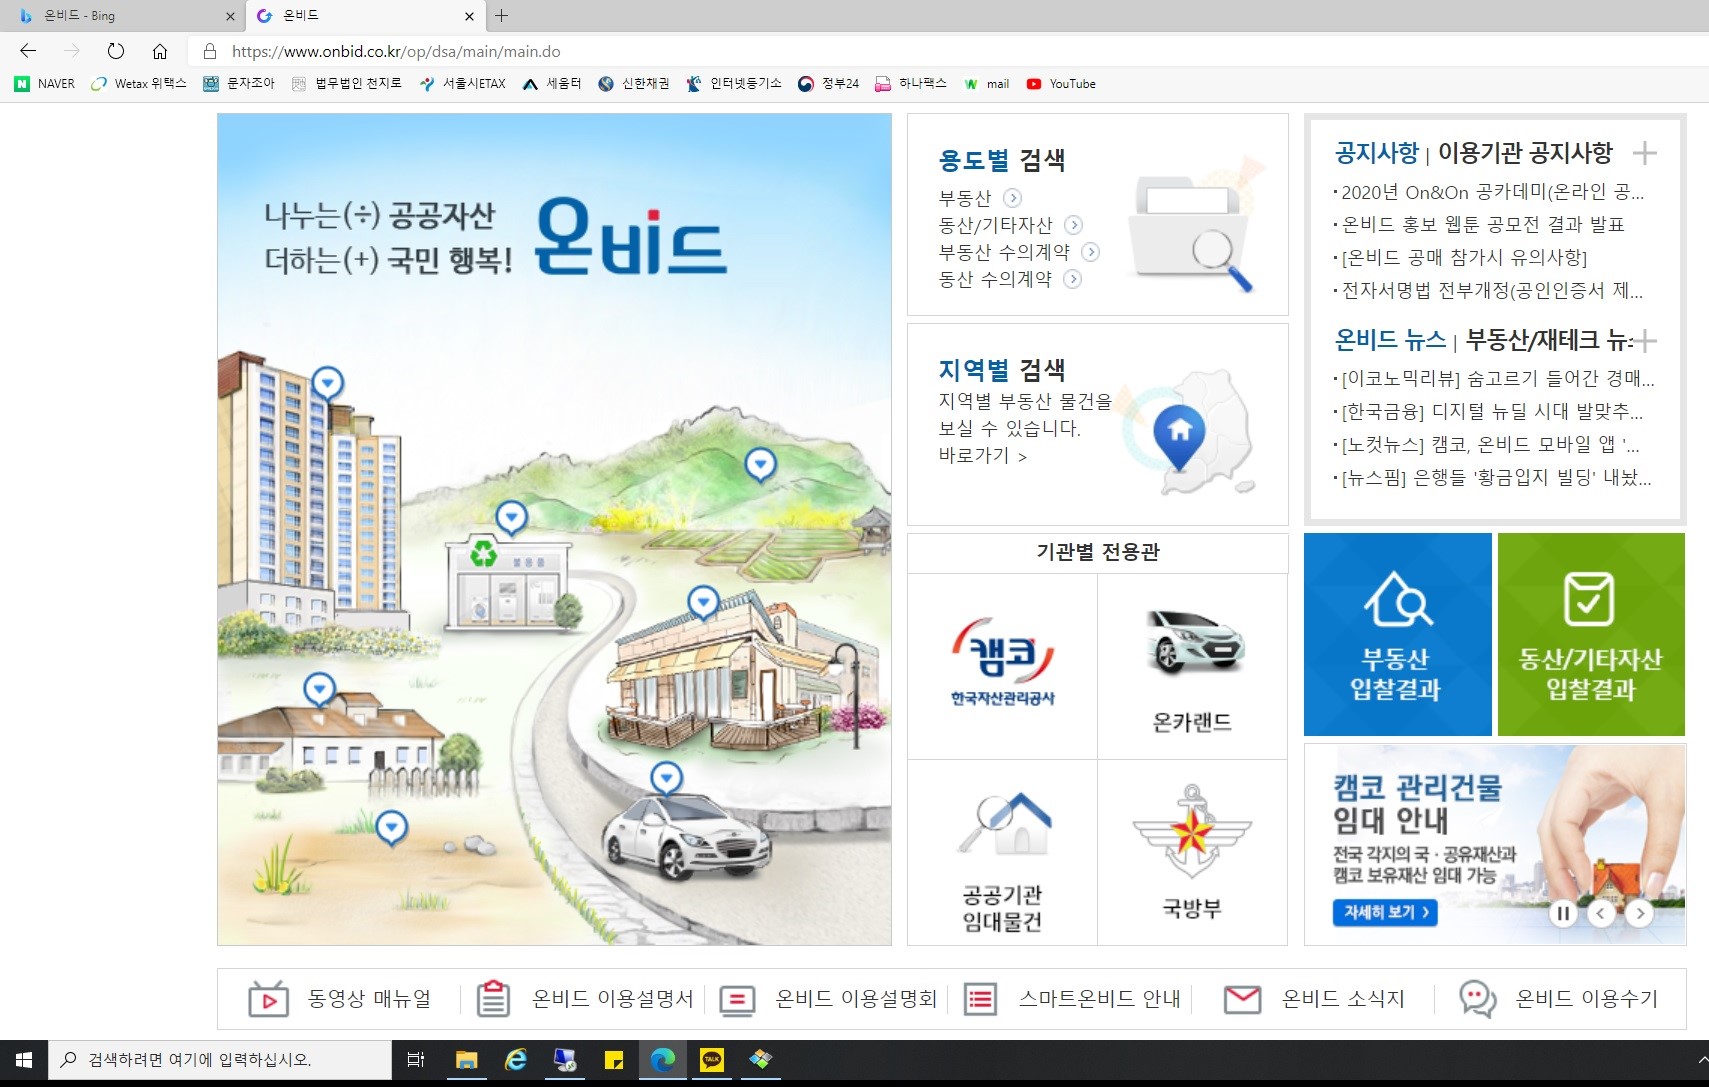Image resolution: width=1709 pixels, height=1087 pixels.
Task: Show the next banner slide
Action: (1639, 913)
